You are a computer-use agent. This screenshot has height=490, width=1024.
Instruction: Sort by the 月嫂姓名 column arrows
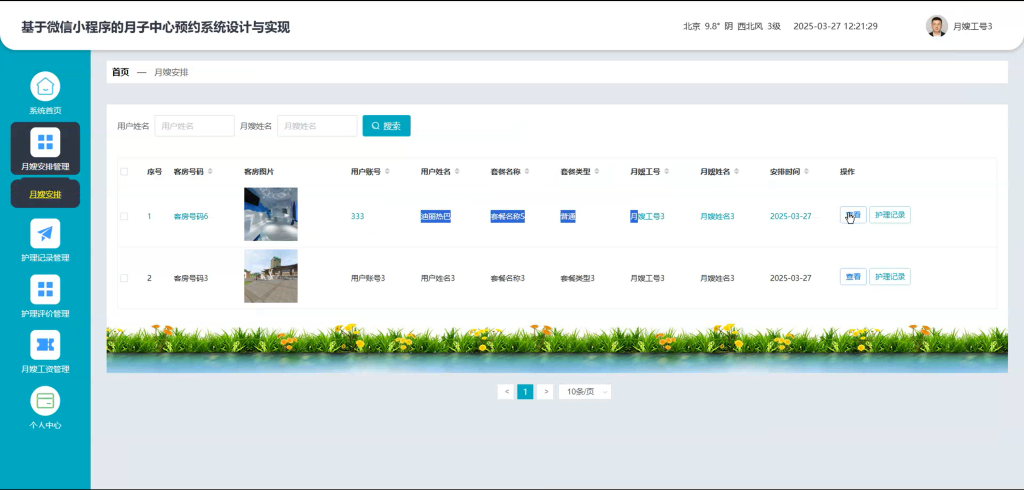pos(737,172)
